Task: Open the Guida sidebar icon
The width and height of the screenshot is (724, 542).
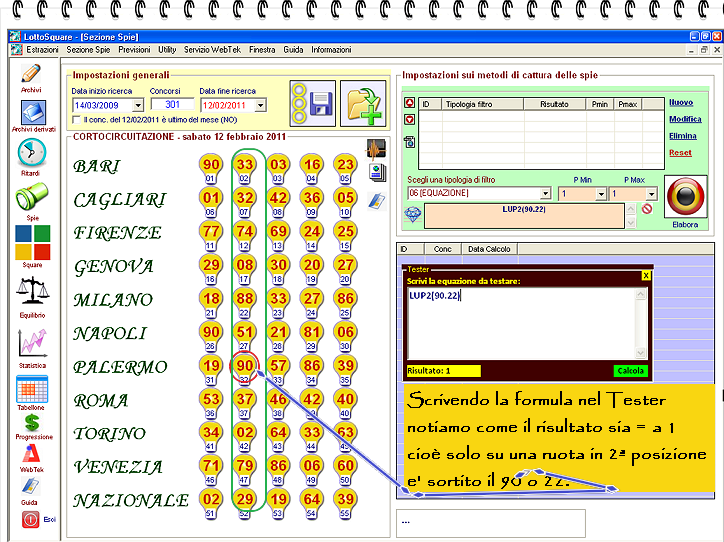Action: tap(30, 487)
